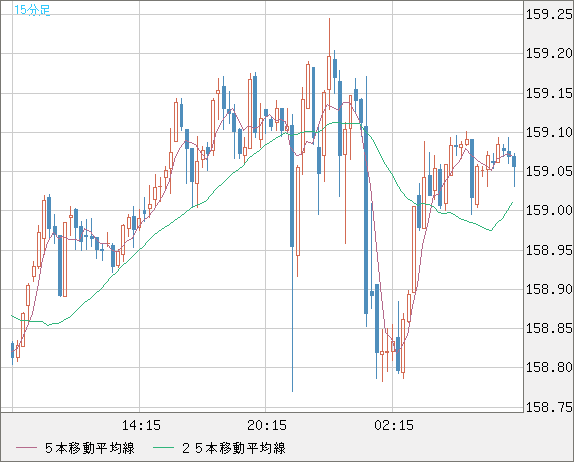Click the 159.05 price axis label
574x462 pixels.
click(x=549, y=171)
